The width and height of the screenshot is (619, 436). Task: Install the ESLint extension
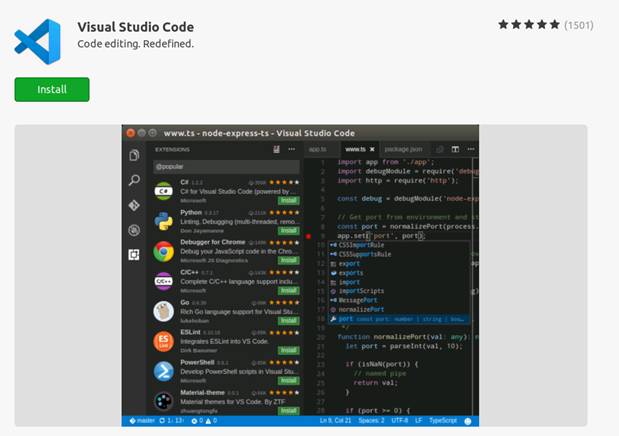point(289,350)
